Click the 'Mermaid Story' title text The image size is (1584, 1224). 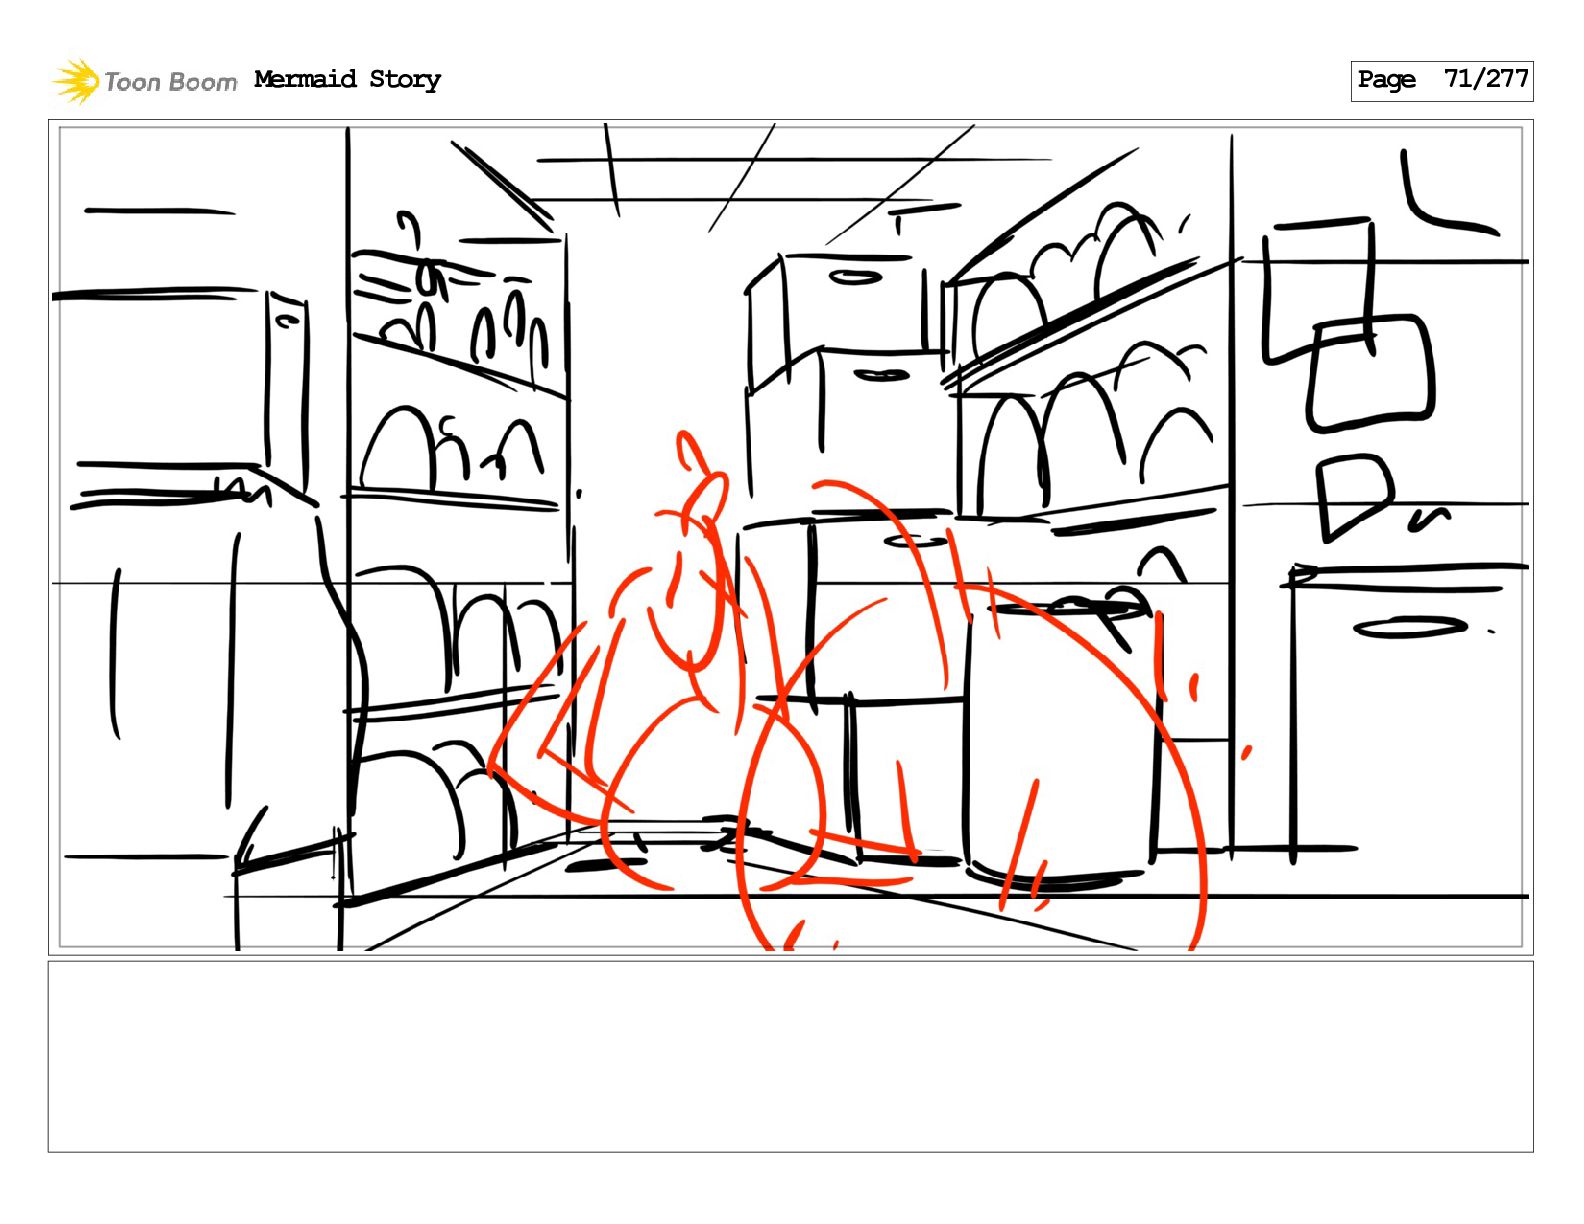[x=347, y=79]
